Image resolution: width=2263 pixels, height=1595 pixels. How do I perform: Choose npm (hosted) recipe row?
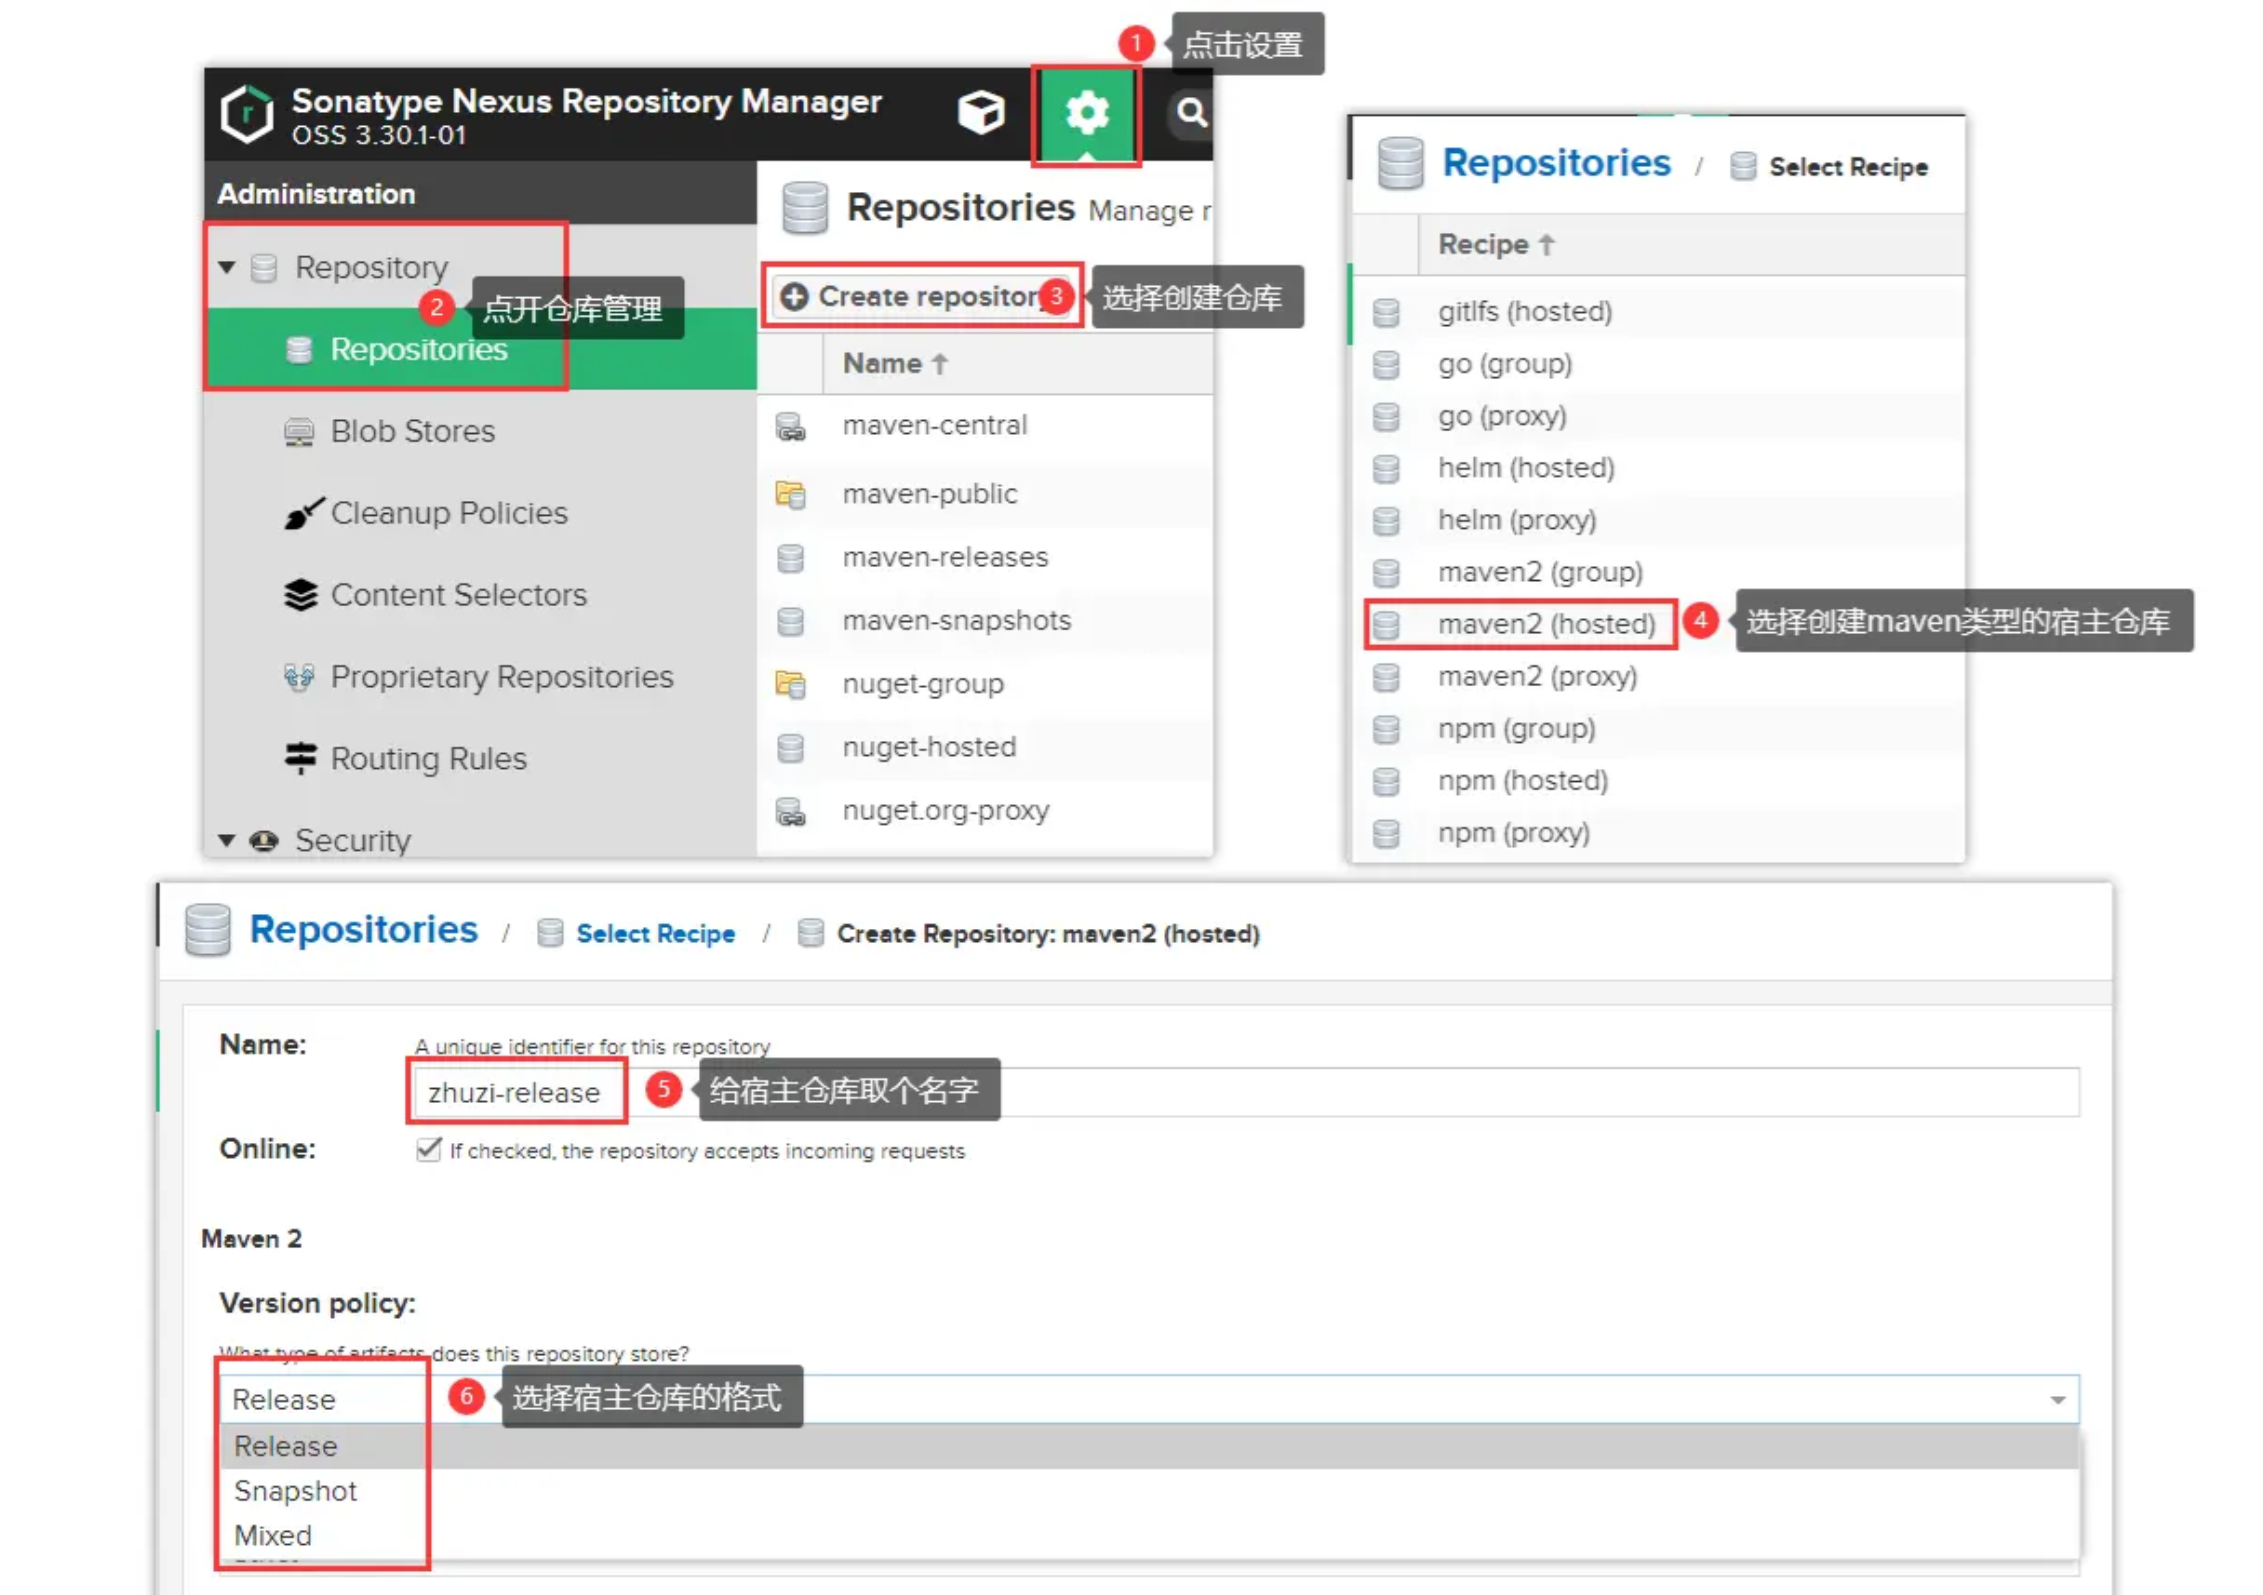(1658, 781)
